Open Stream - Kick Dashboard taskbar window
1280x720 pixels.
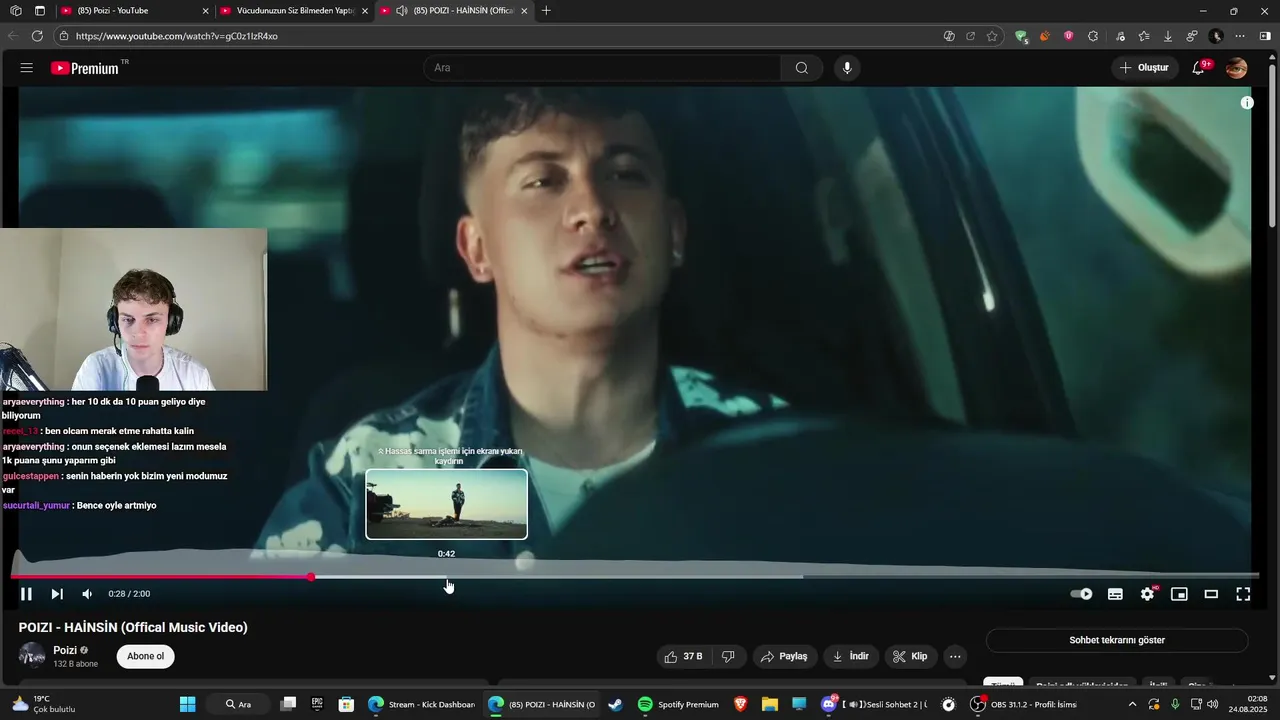(x=421, y=704)
